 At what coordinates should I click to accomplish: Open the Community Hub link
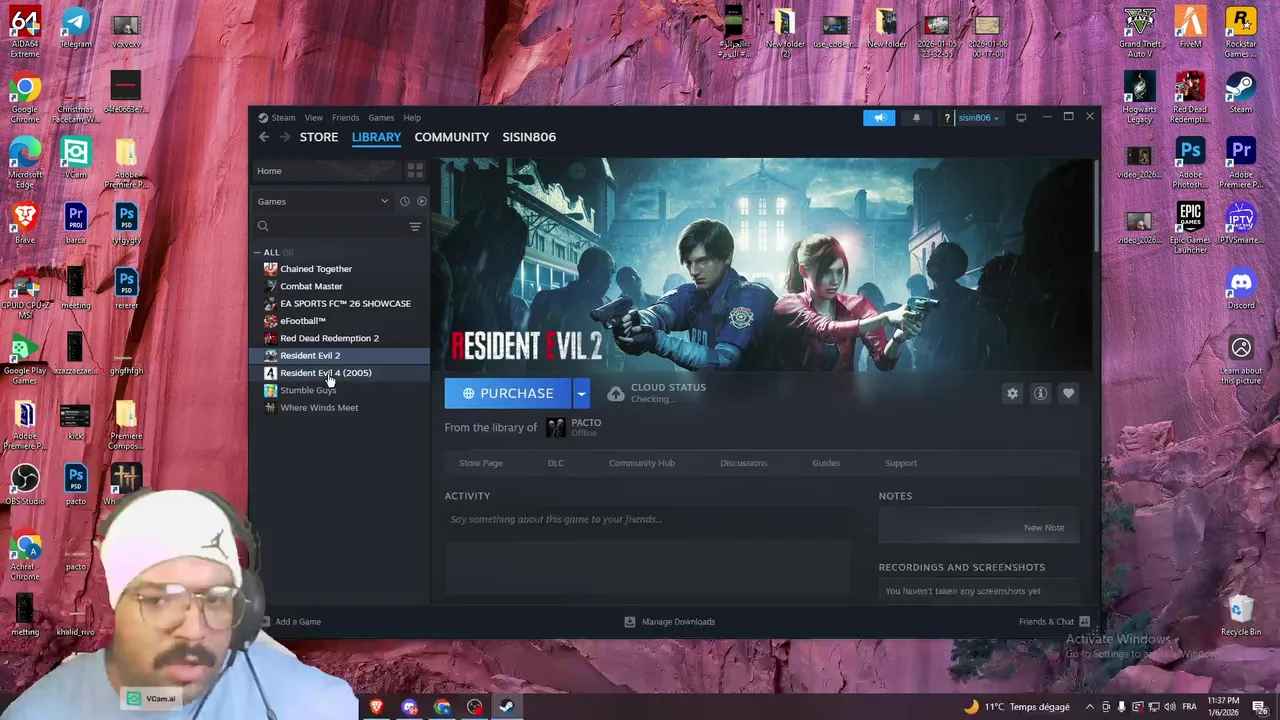click(x=642, y=463)
